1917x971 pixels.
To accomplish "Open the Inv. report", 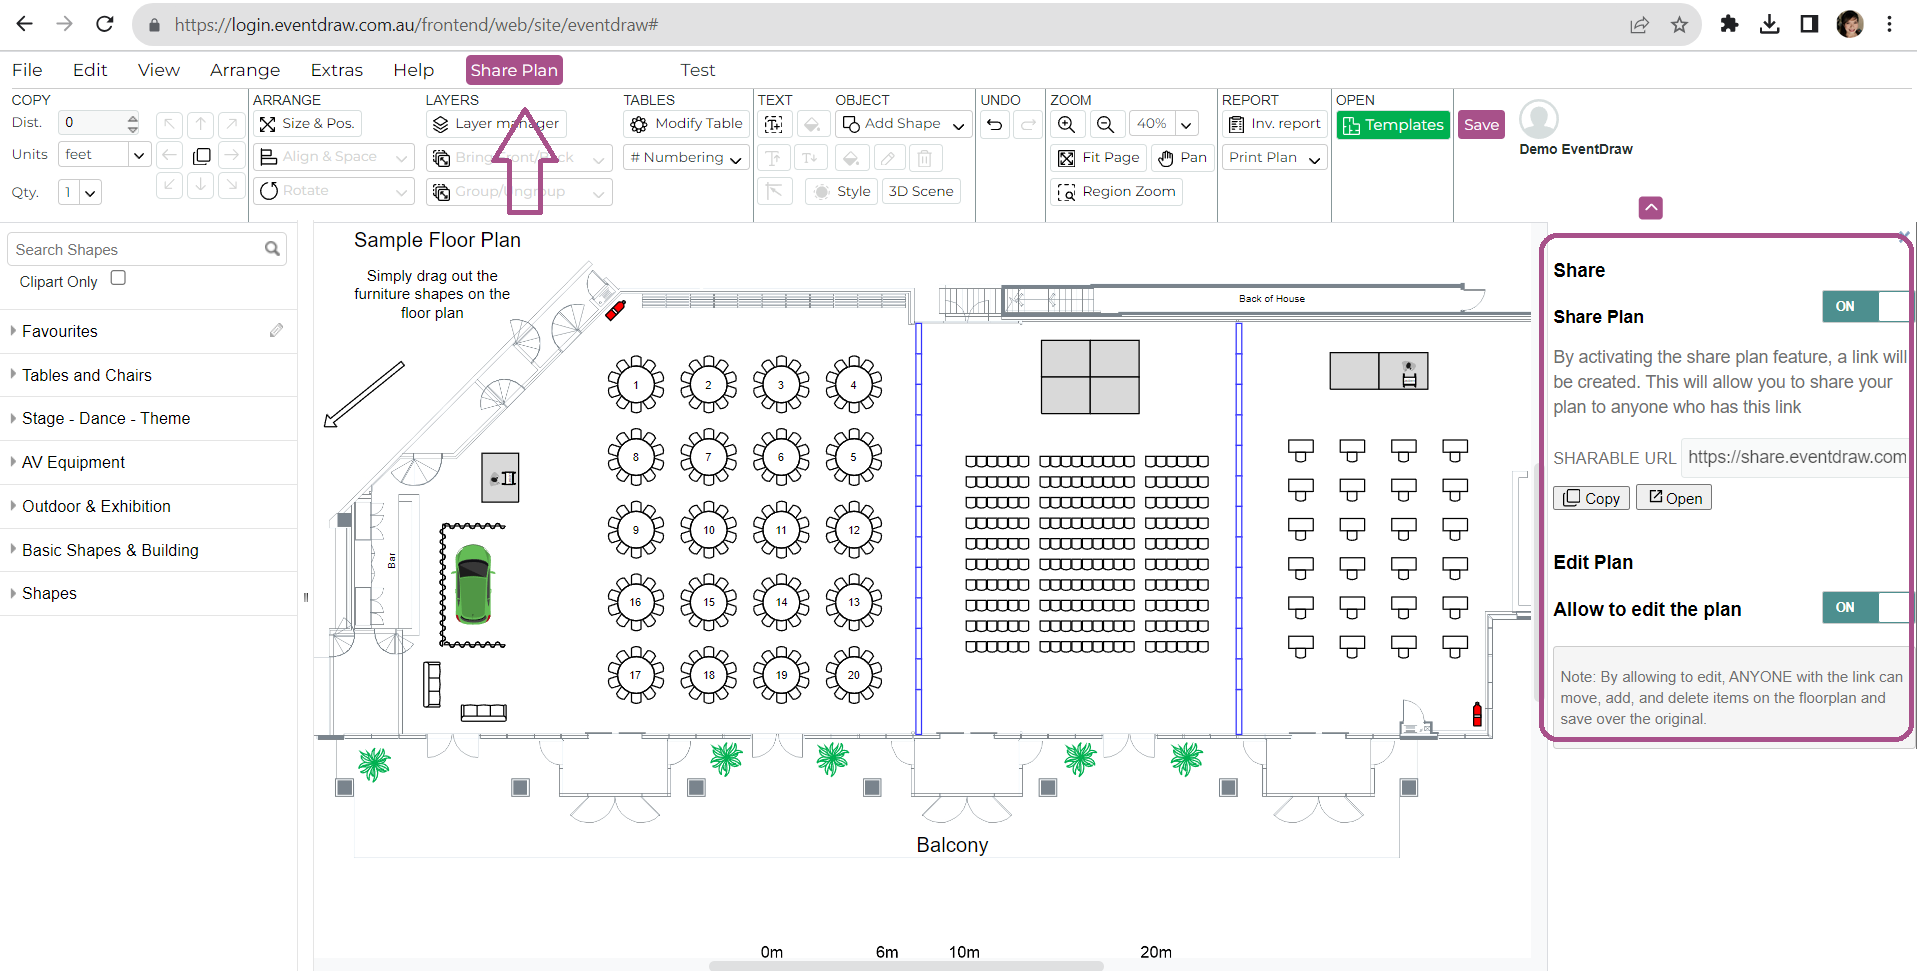I will click(x=1274, y=123).
